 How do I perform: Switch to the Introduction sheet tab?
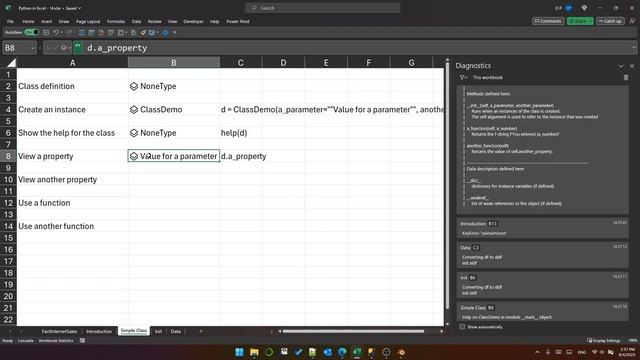pos(99,331)
